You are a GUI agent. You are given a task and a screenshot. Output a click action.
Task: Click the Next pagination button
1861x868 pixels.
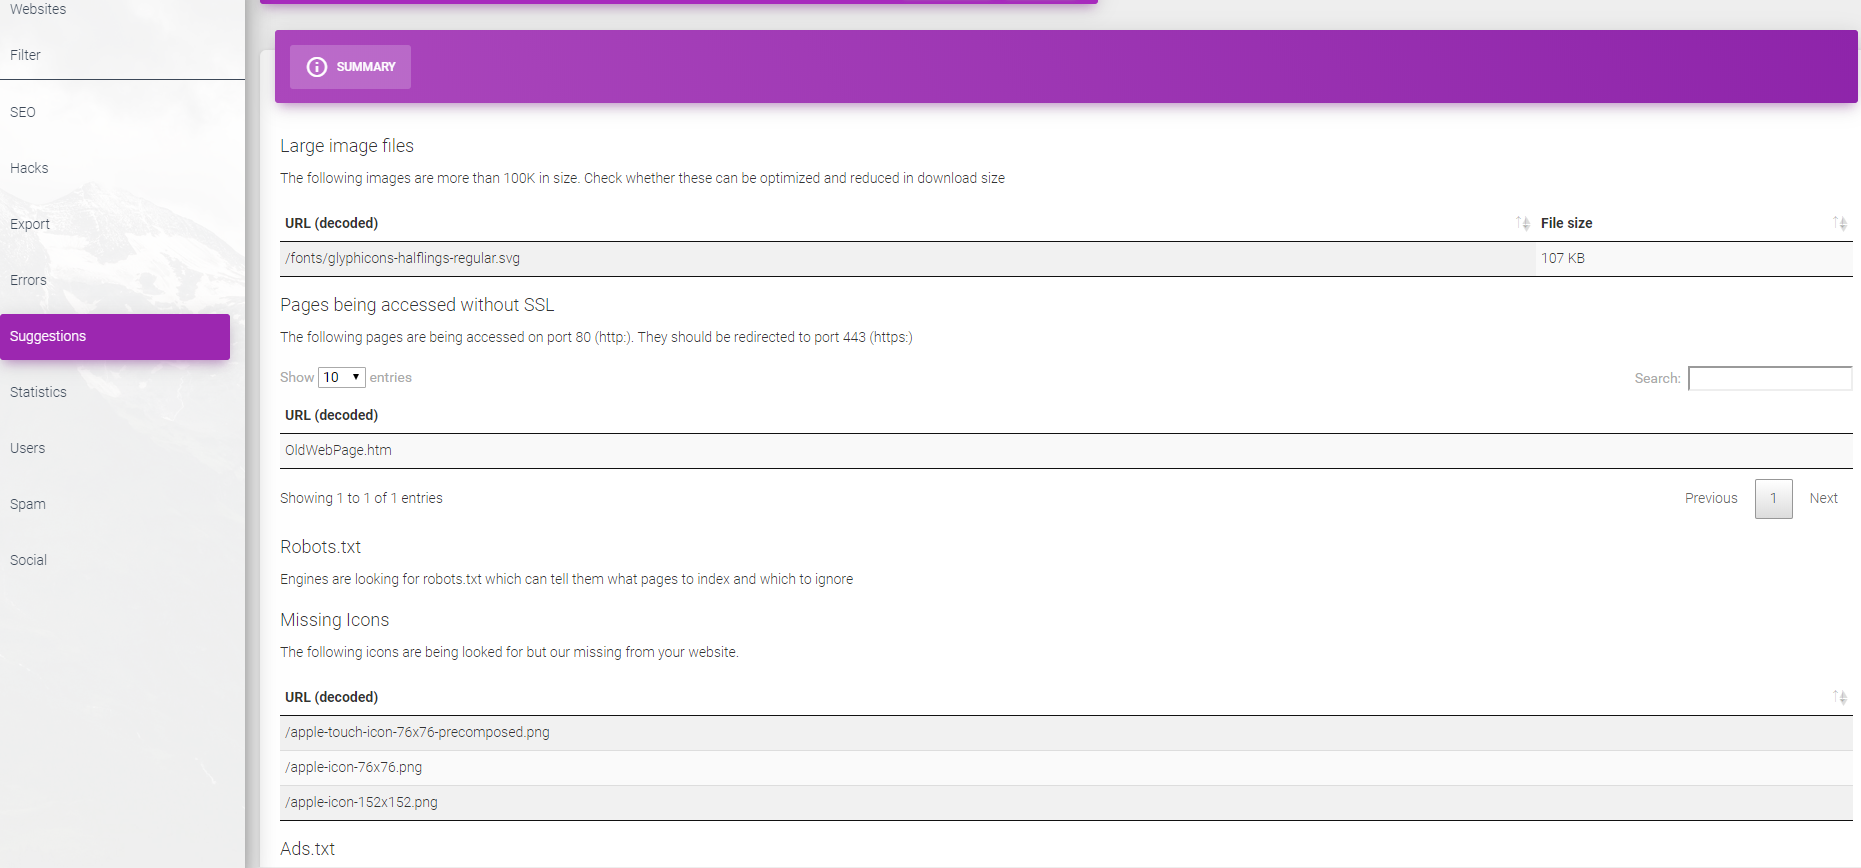tap(1823, 498)
